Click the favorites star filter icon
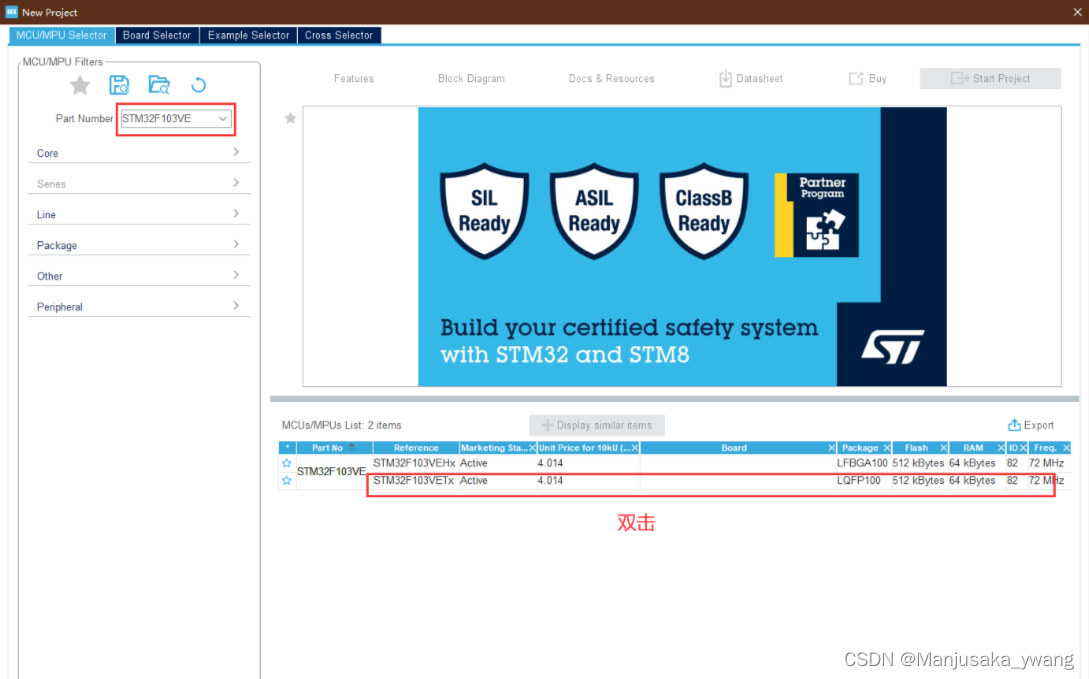This screenshot has height=679, width=1089. (x=79, y=85)
